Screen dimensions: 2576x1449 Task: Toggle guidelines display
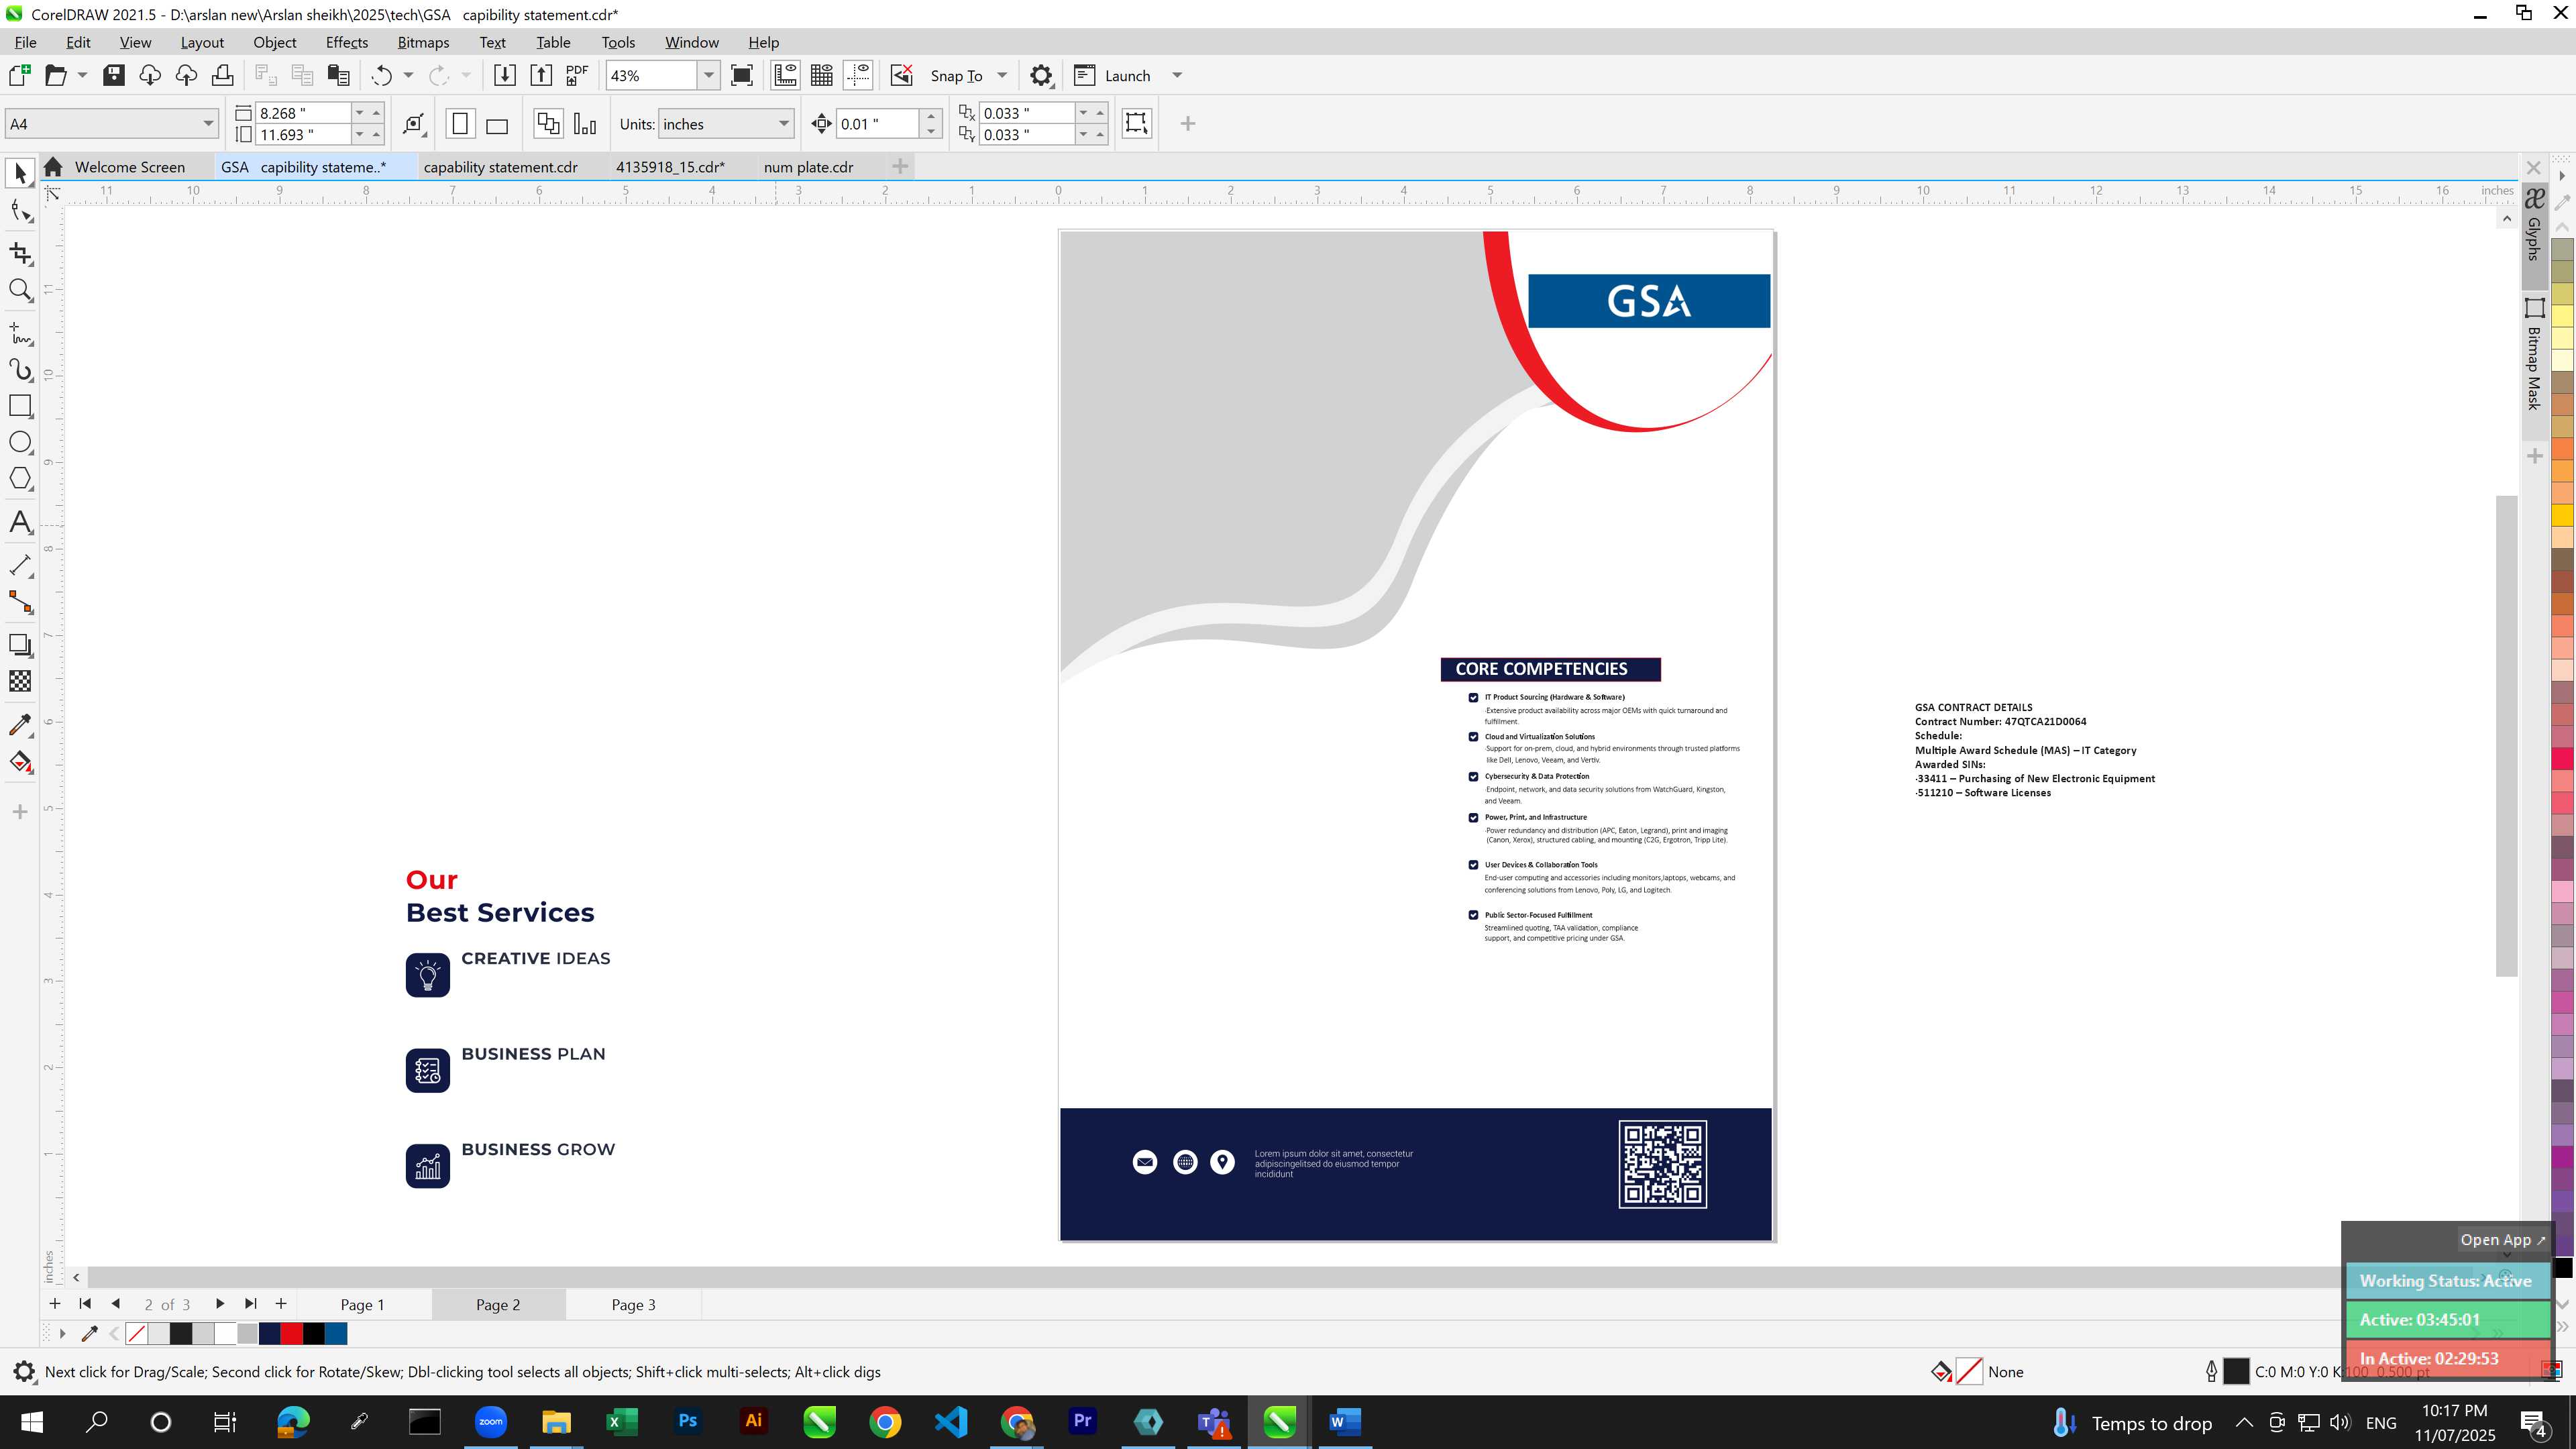pos(858,76)
